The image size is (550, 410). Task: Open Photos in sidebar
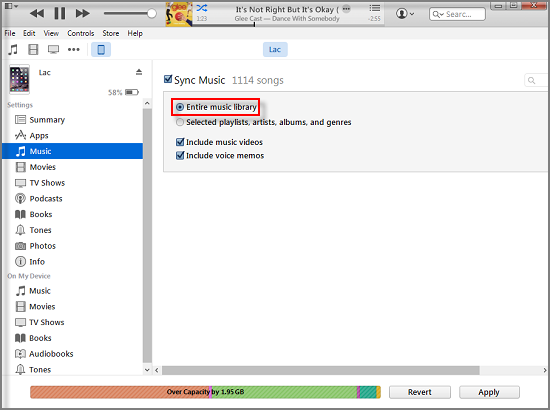coord(72,246)
